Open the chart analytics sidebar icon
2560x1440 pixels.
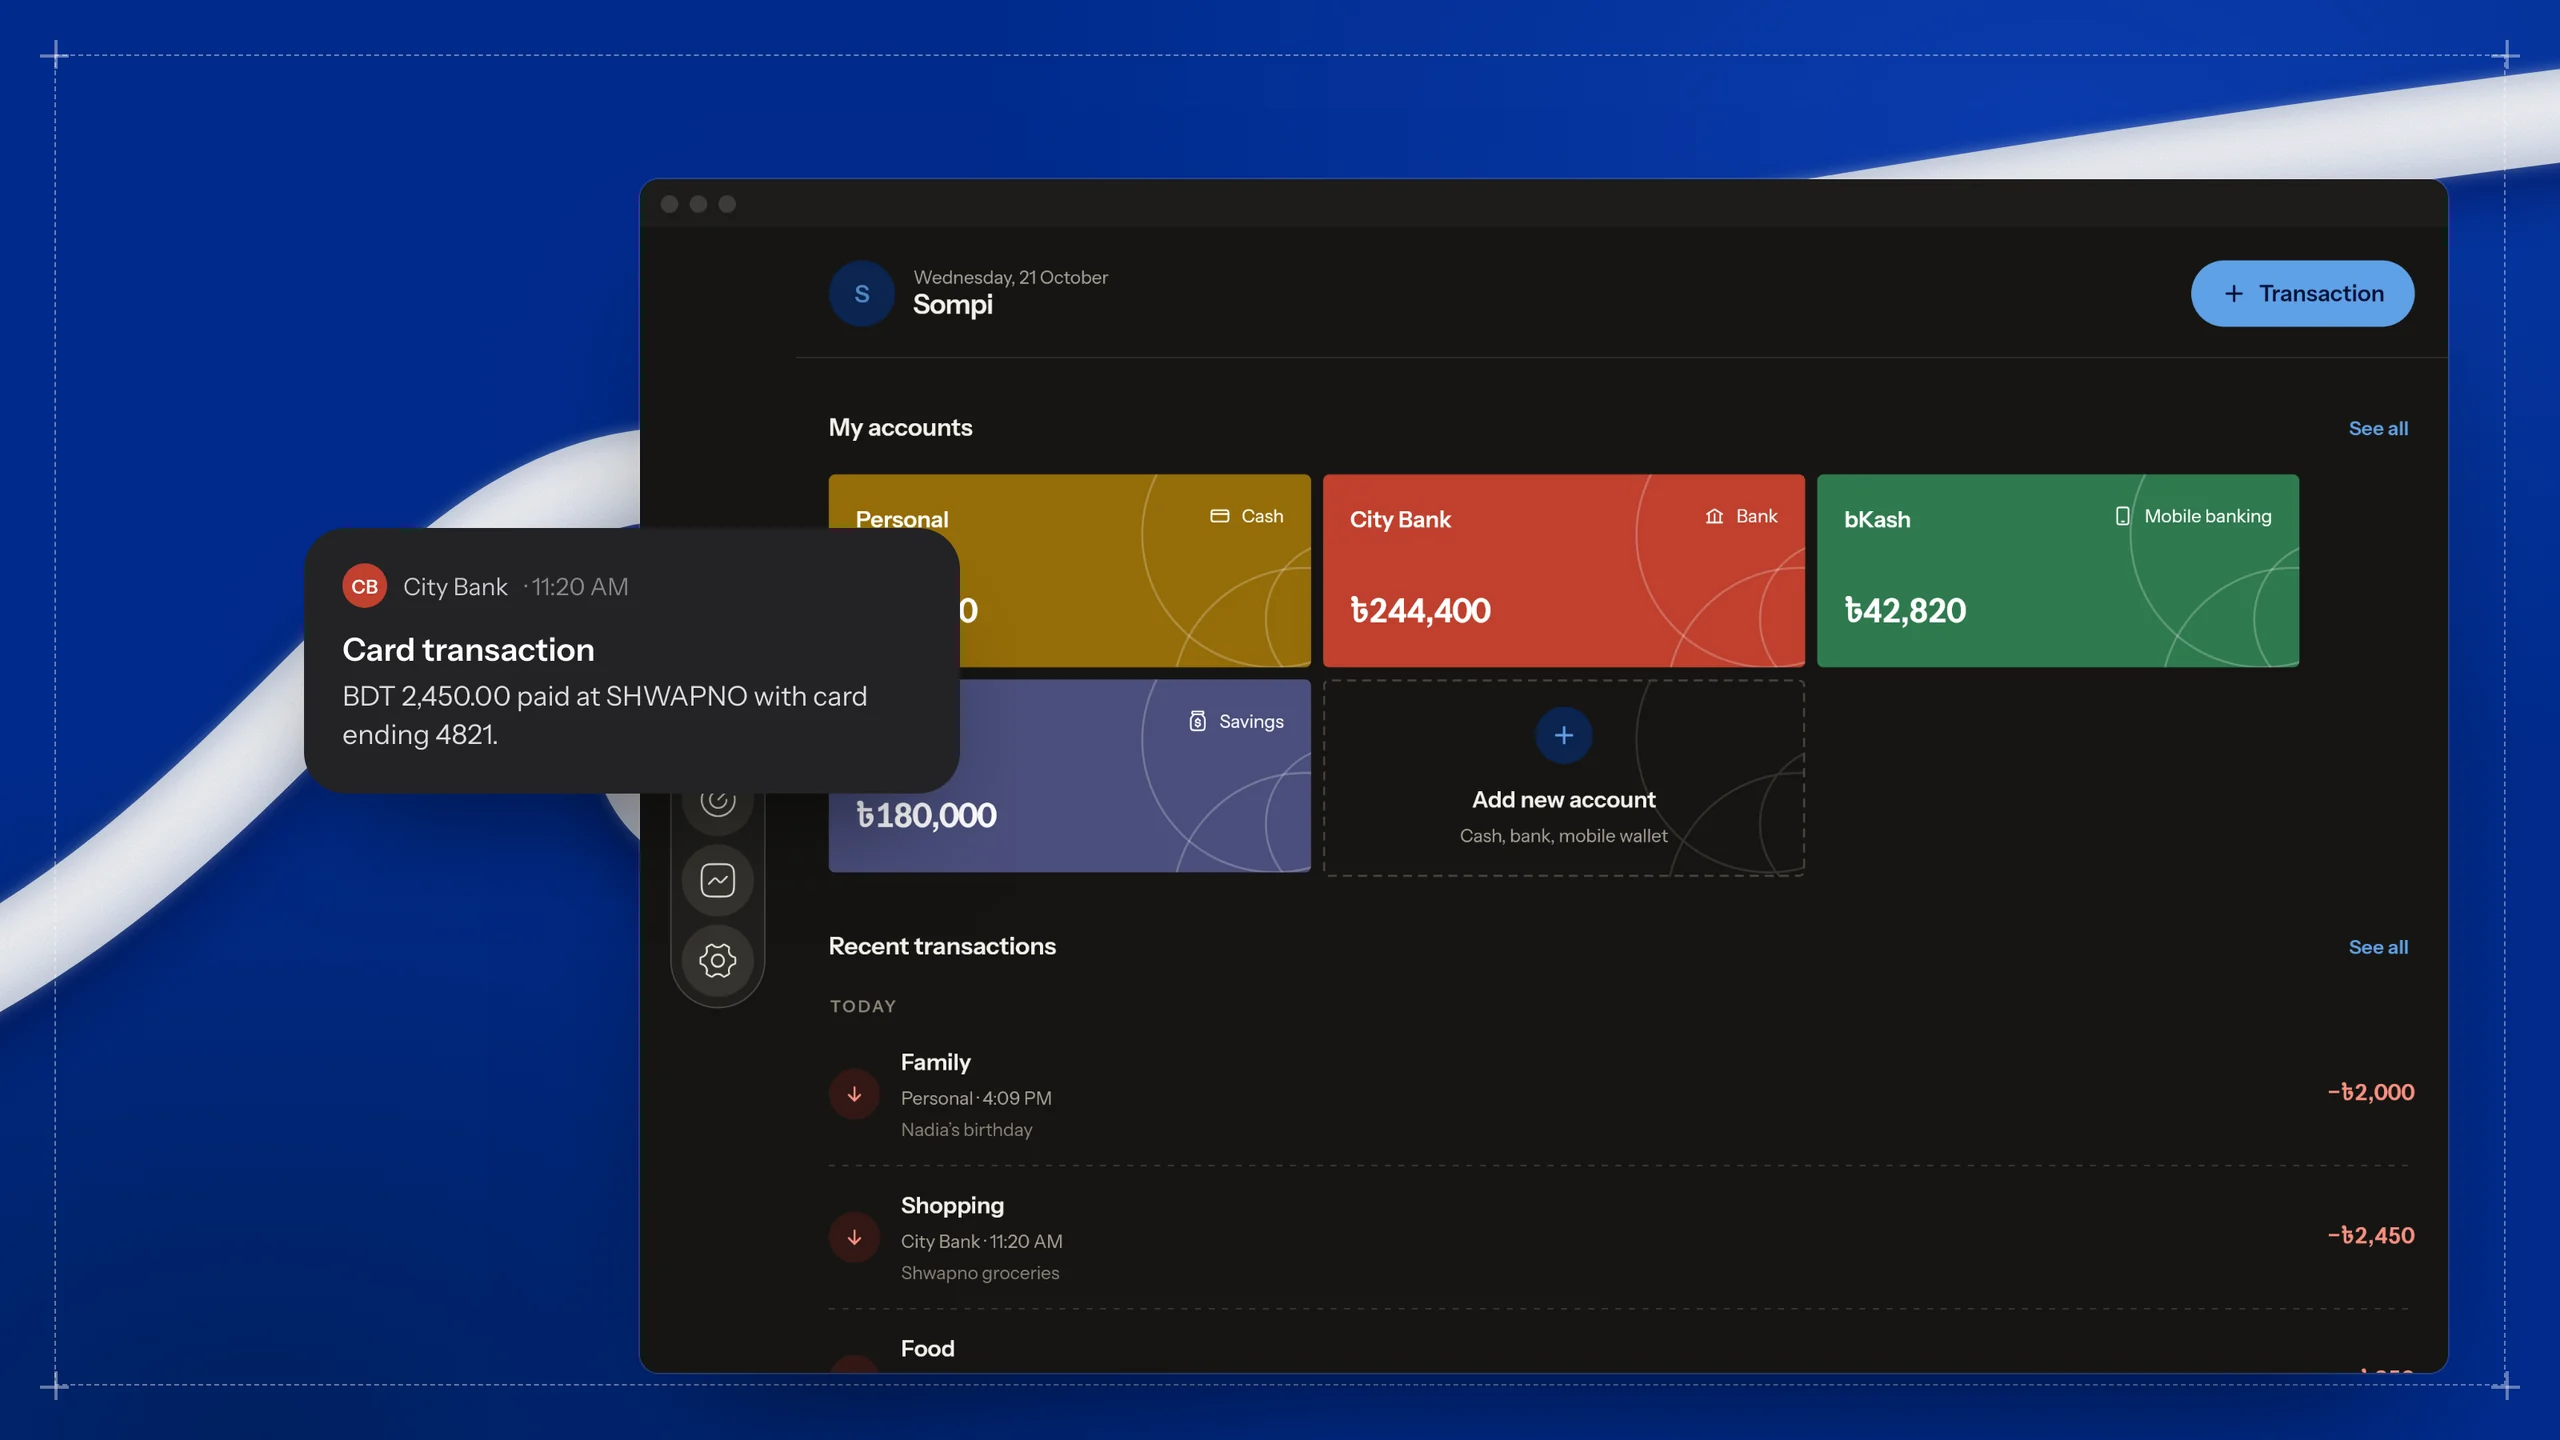(x=717, y=880)
